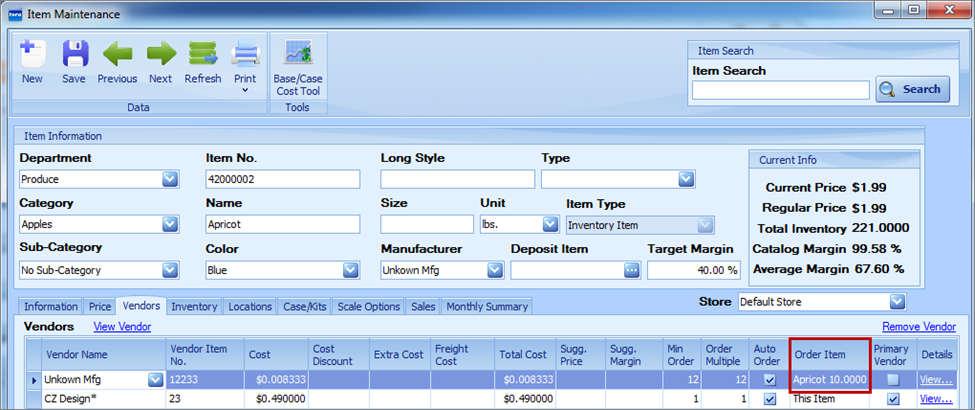Open the Monthly Summary tab
Image resolution: width=975 pixels, height=410 pixels.
coord(486,307)
